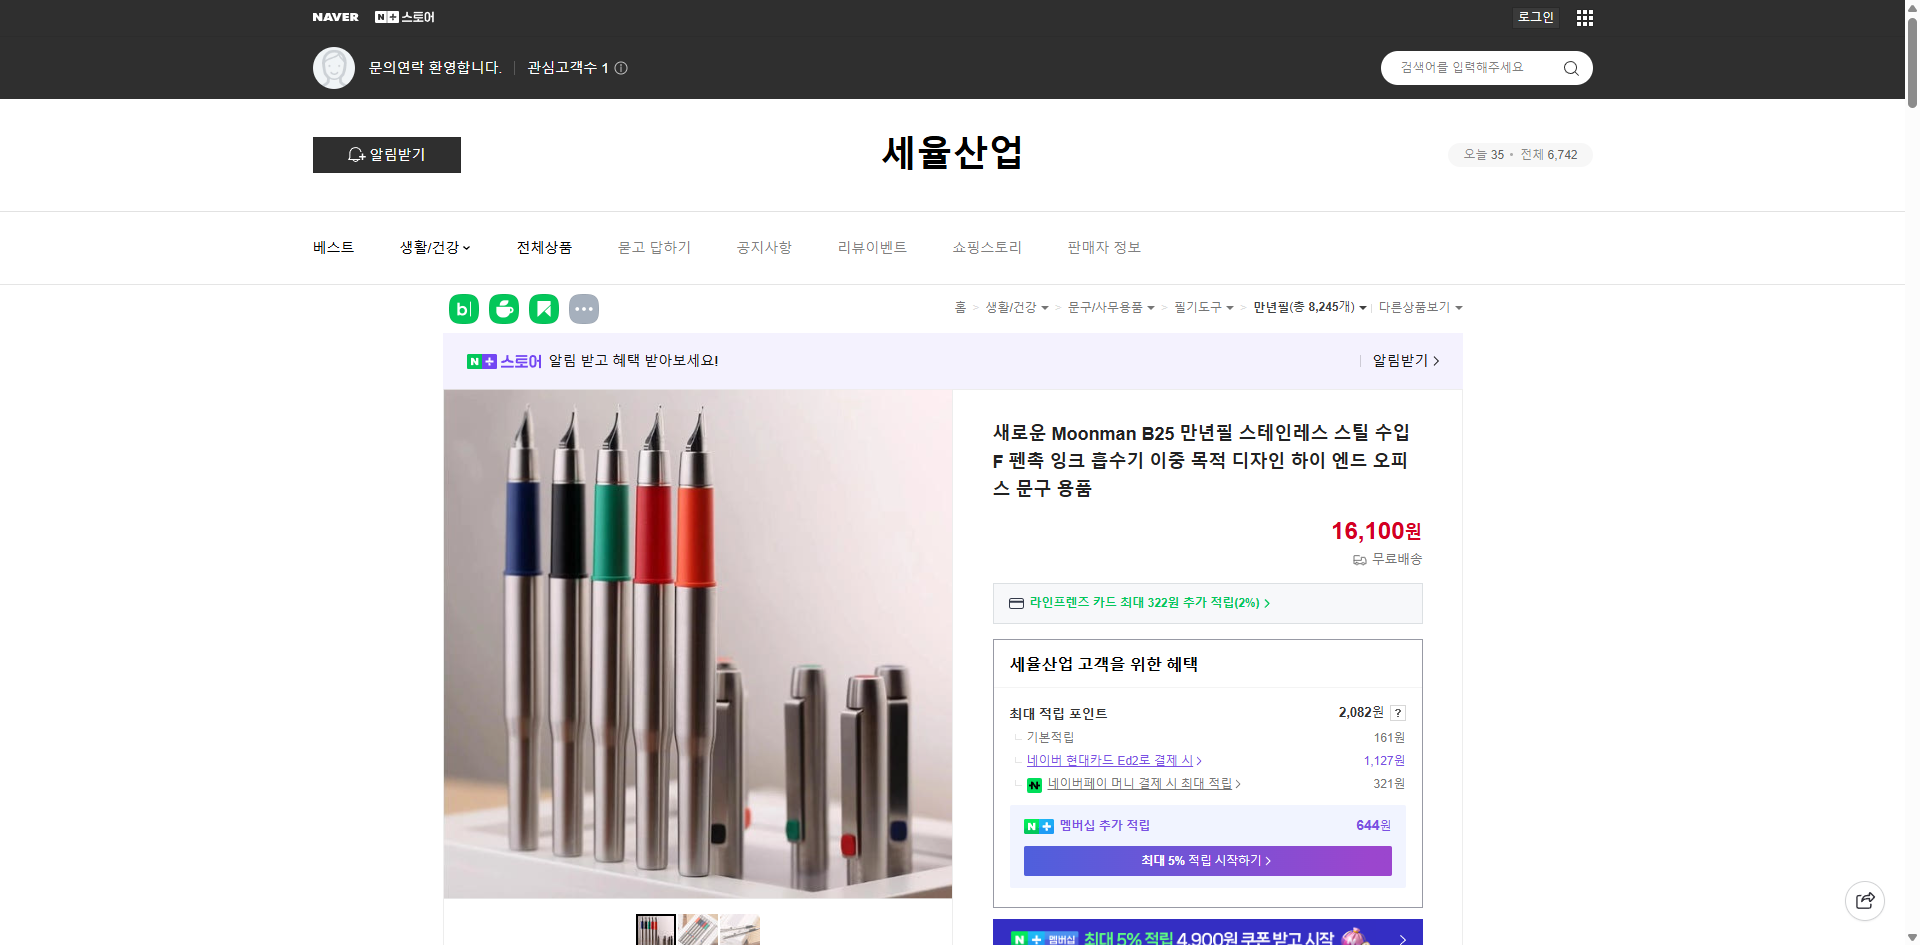Click the seller profile avatar image
The image size is (1920, 945).
tap(334, 67)
